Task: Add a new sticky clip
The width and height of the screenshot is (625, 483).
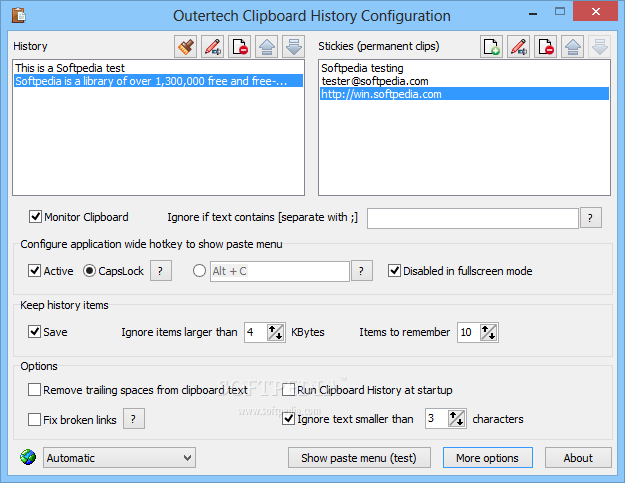Action: click(491, 47)
